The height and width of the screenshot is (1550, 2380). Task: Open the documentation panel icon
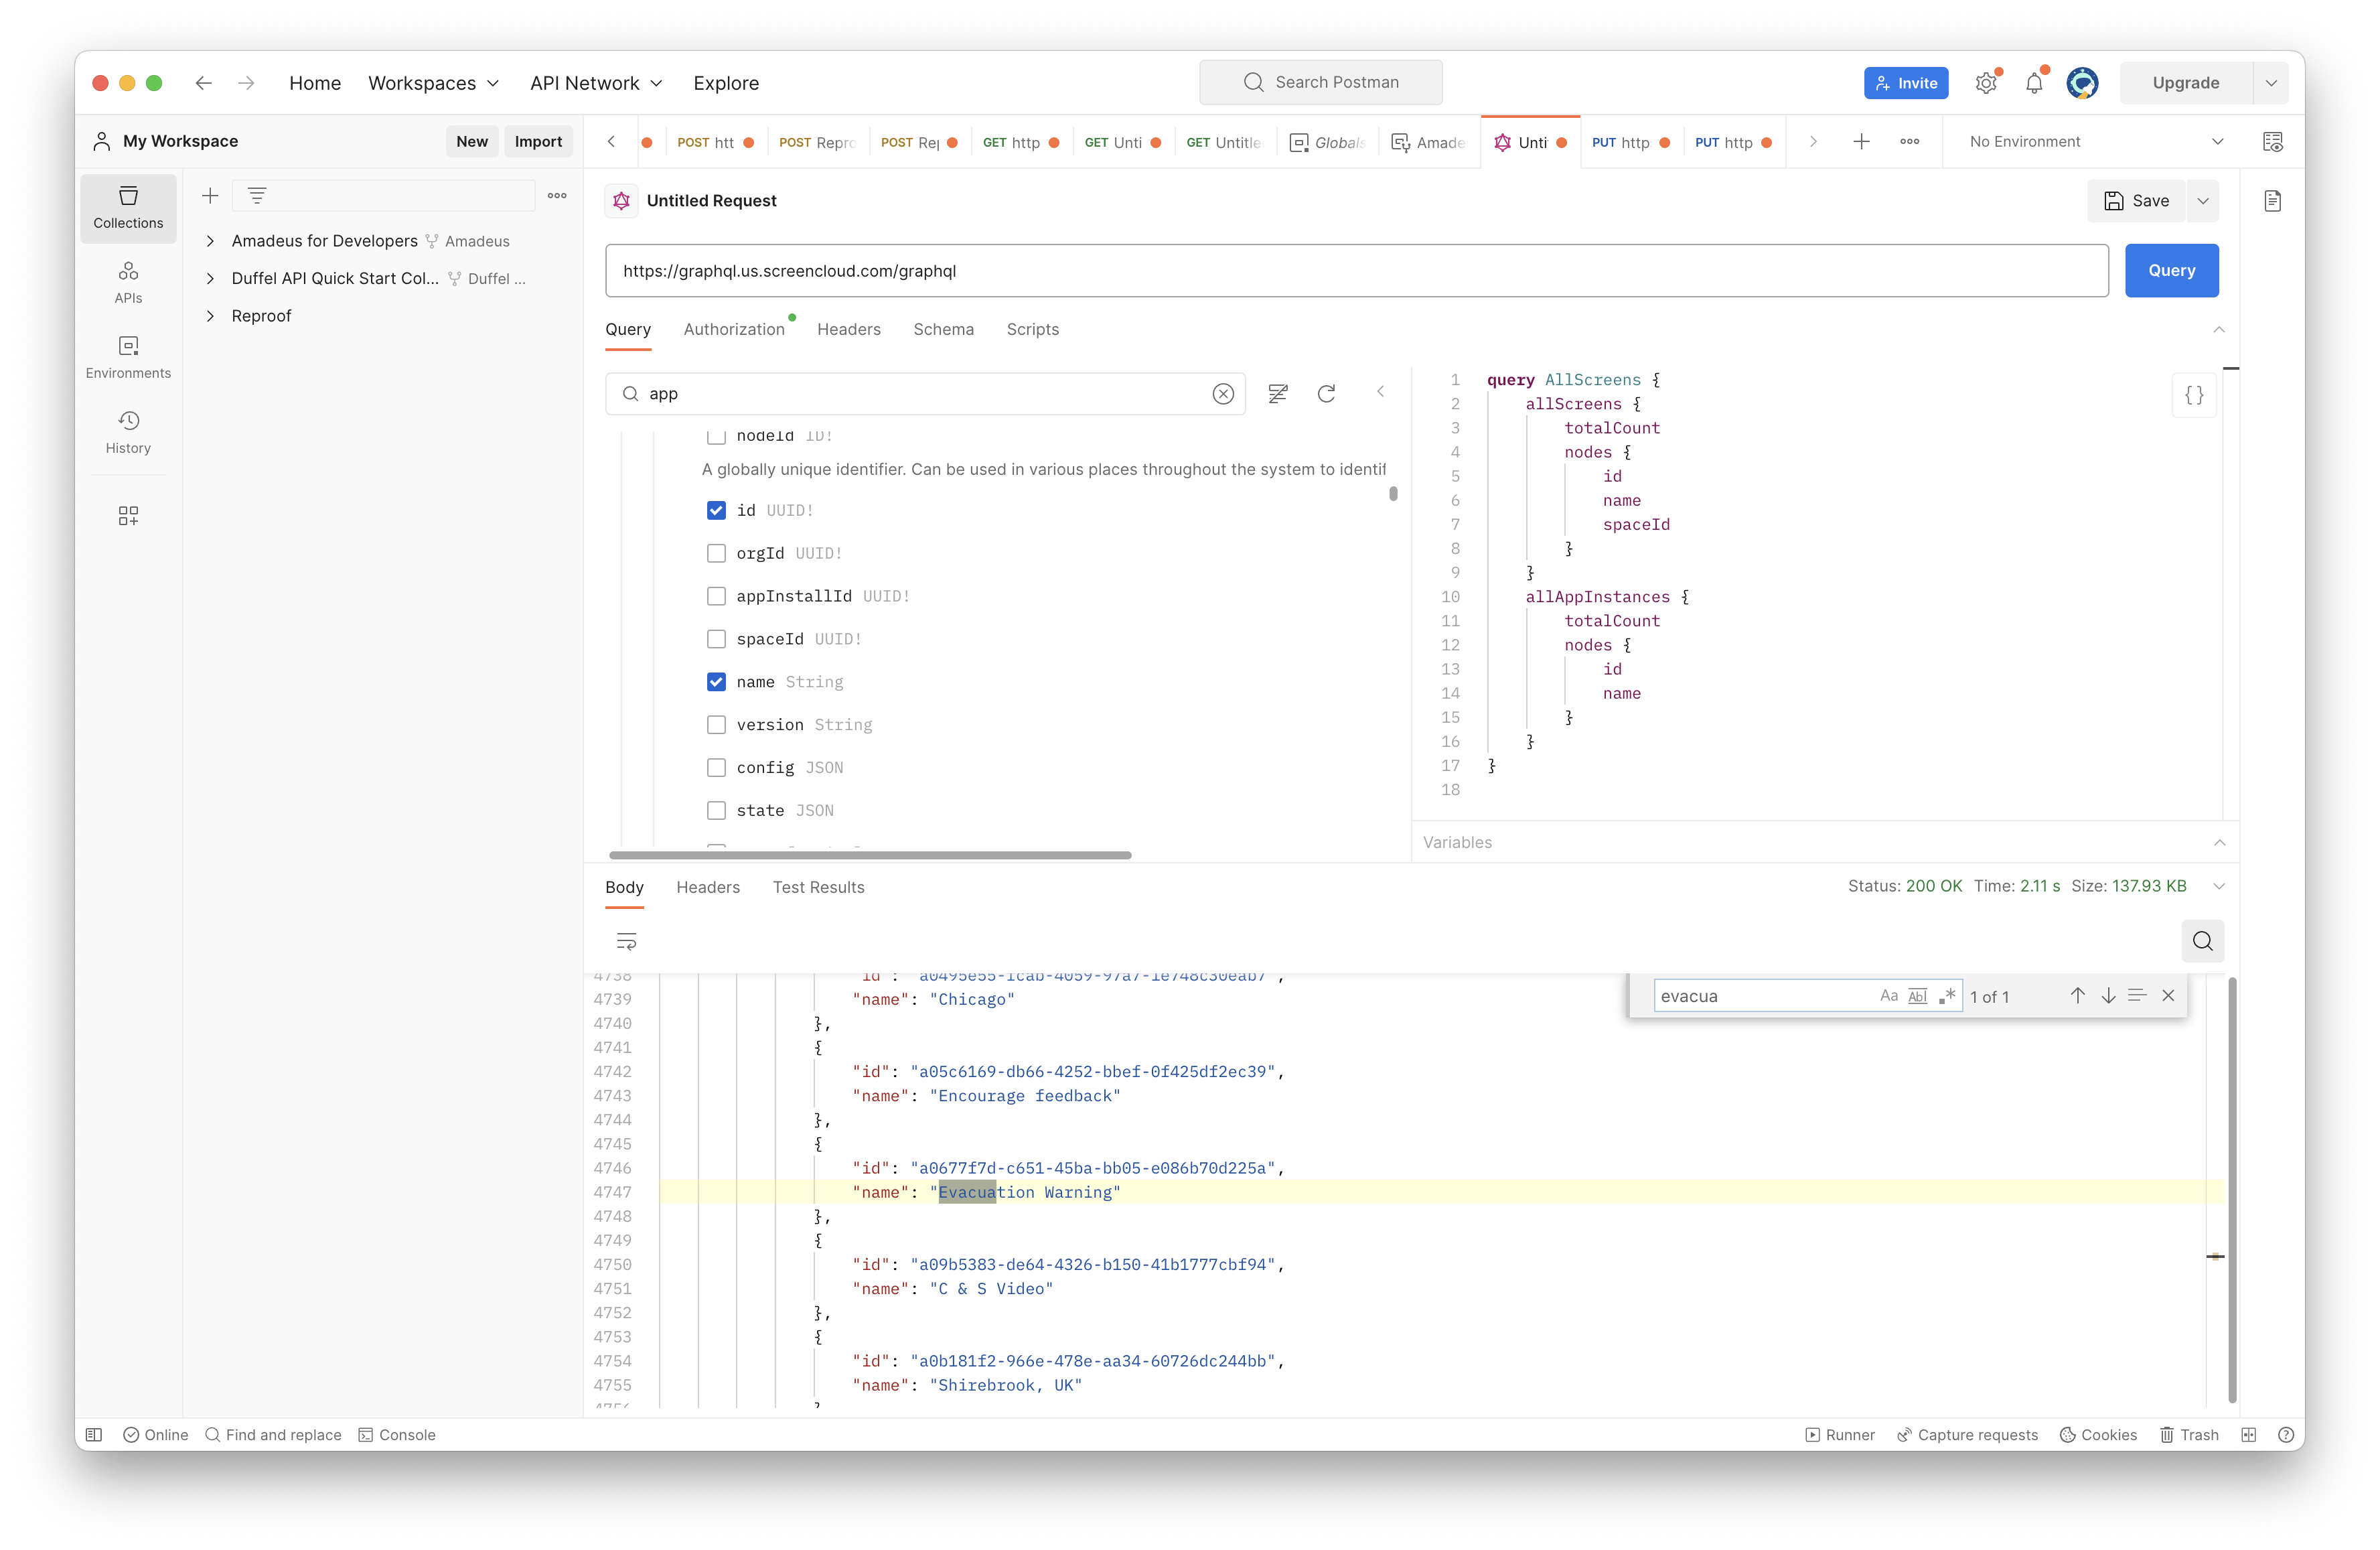pos(2272,201)
